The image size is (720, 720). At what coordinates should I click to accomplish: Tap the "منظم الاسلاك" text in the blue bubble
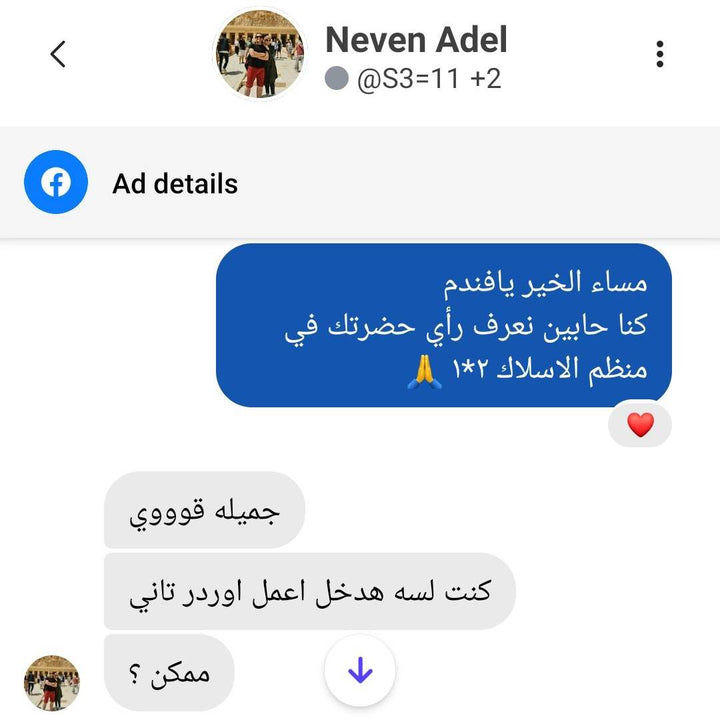pyautogui.click(x=572, y=370)
